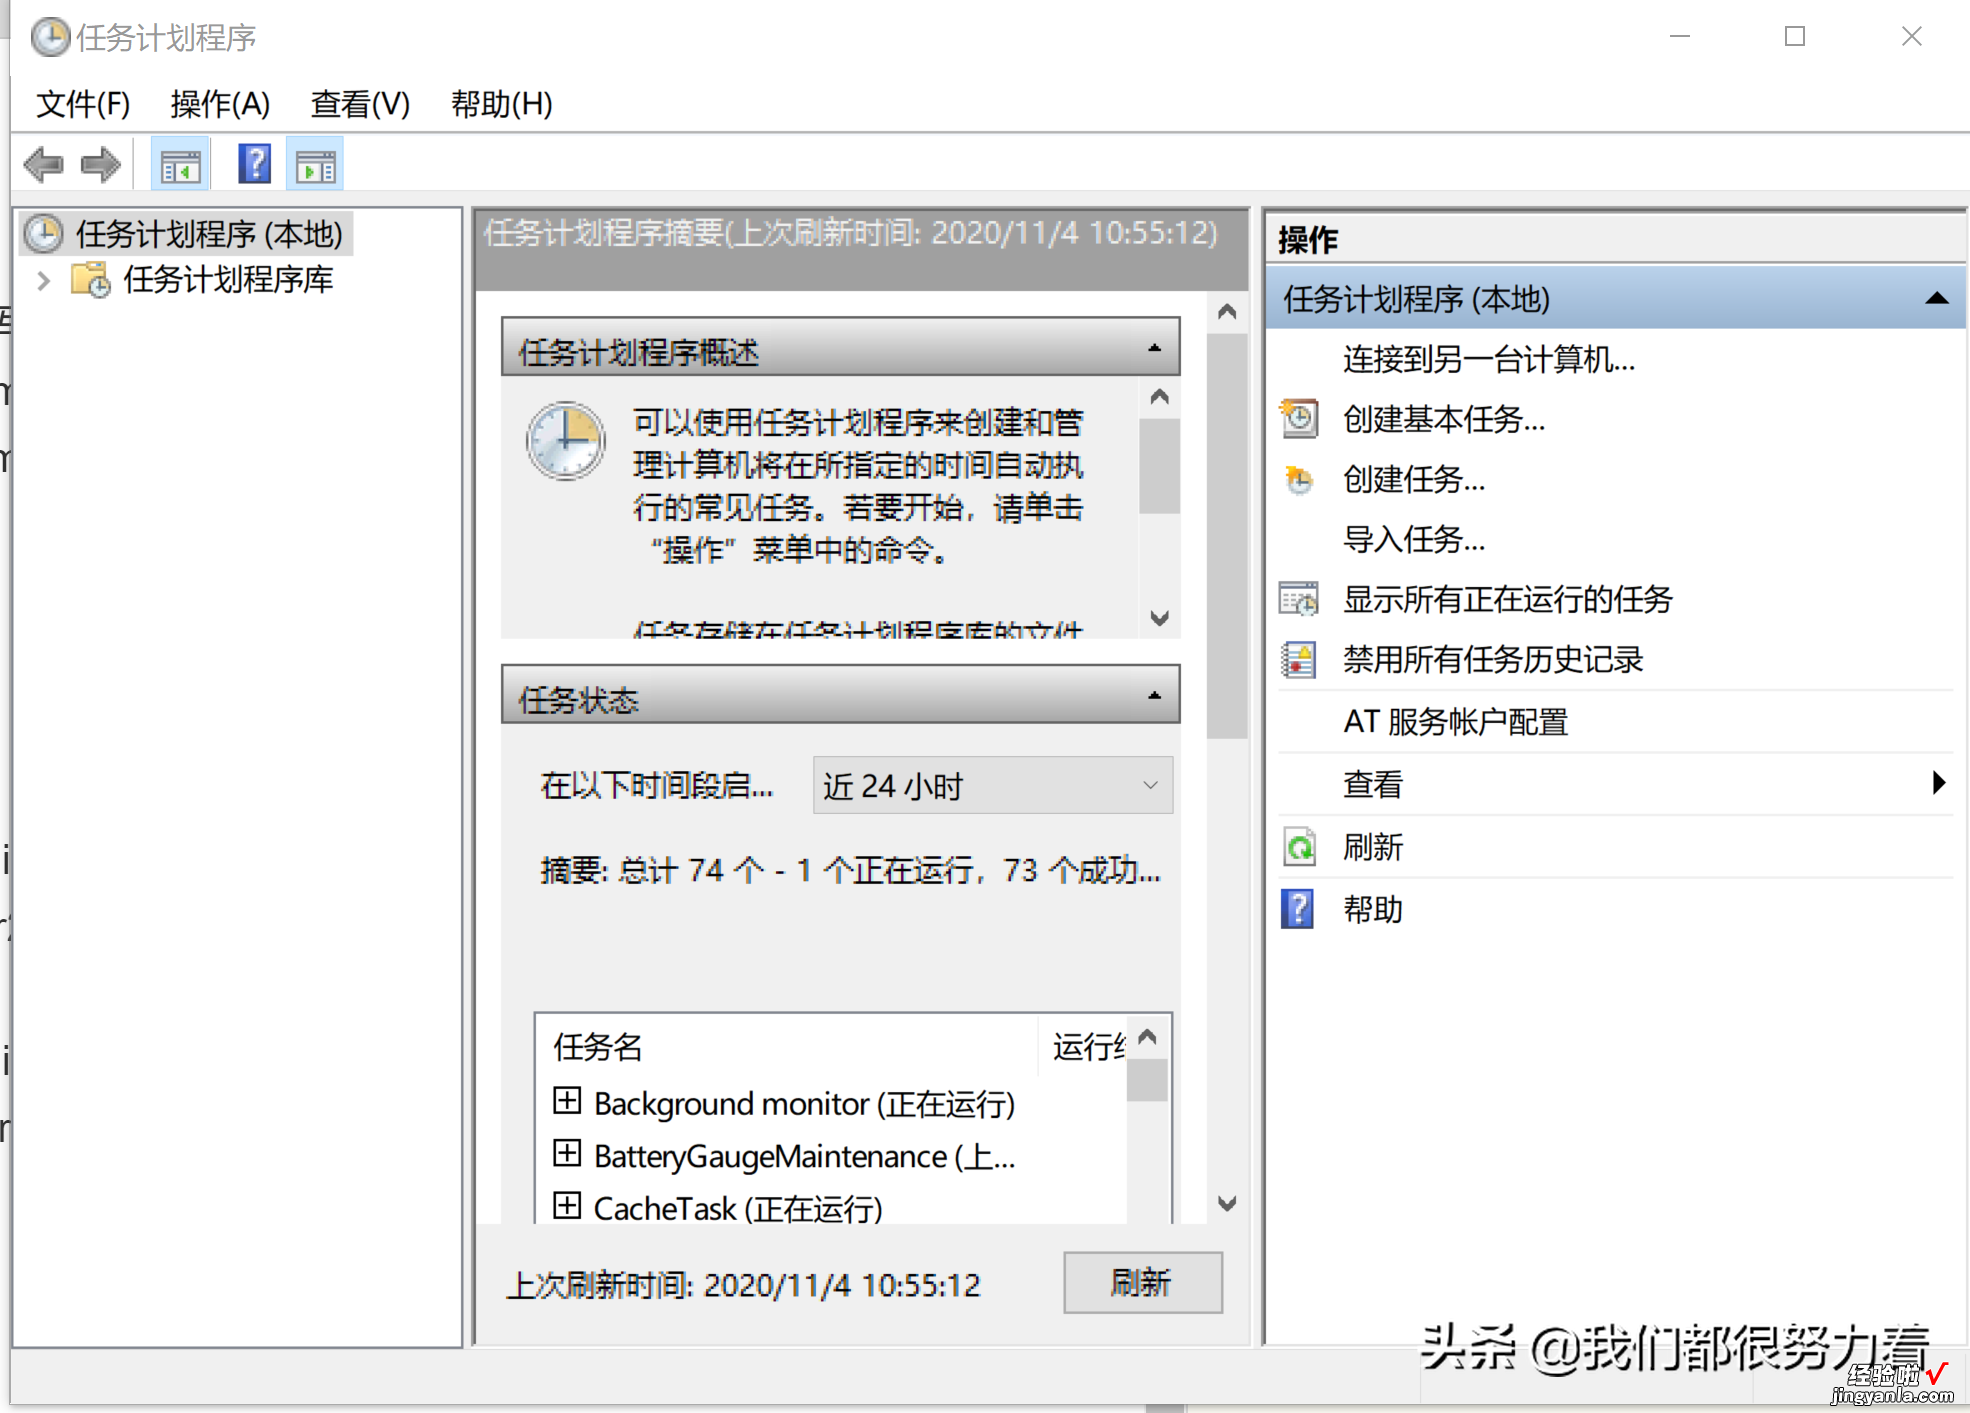Click the 显示所有正在运行的任务 icon
Viewport: 1970px width, 1413px height.
coord(1299,599)
